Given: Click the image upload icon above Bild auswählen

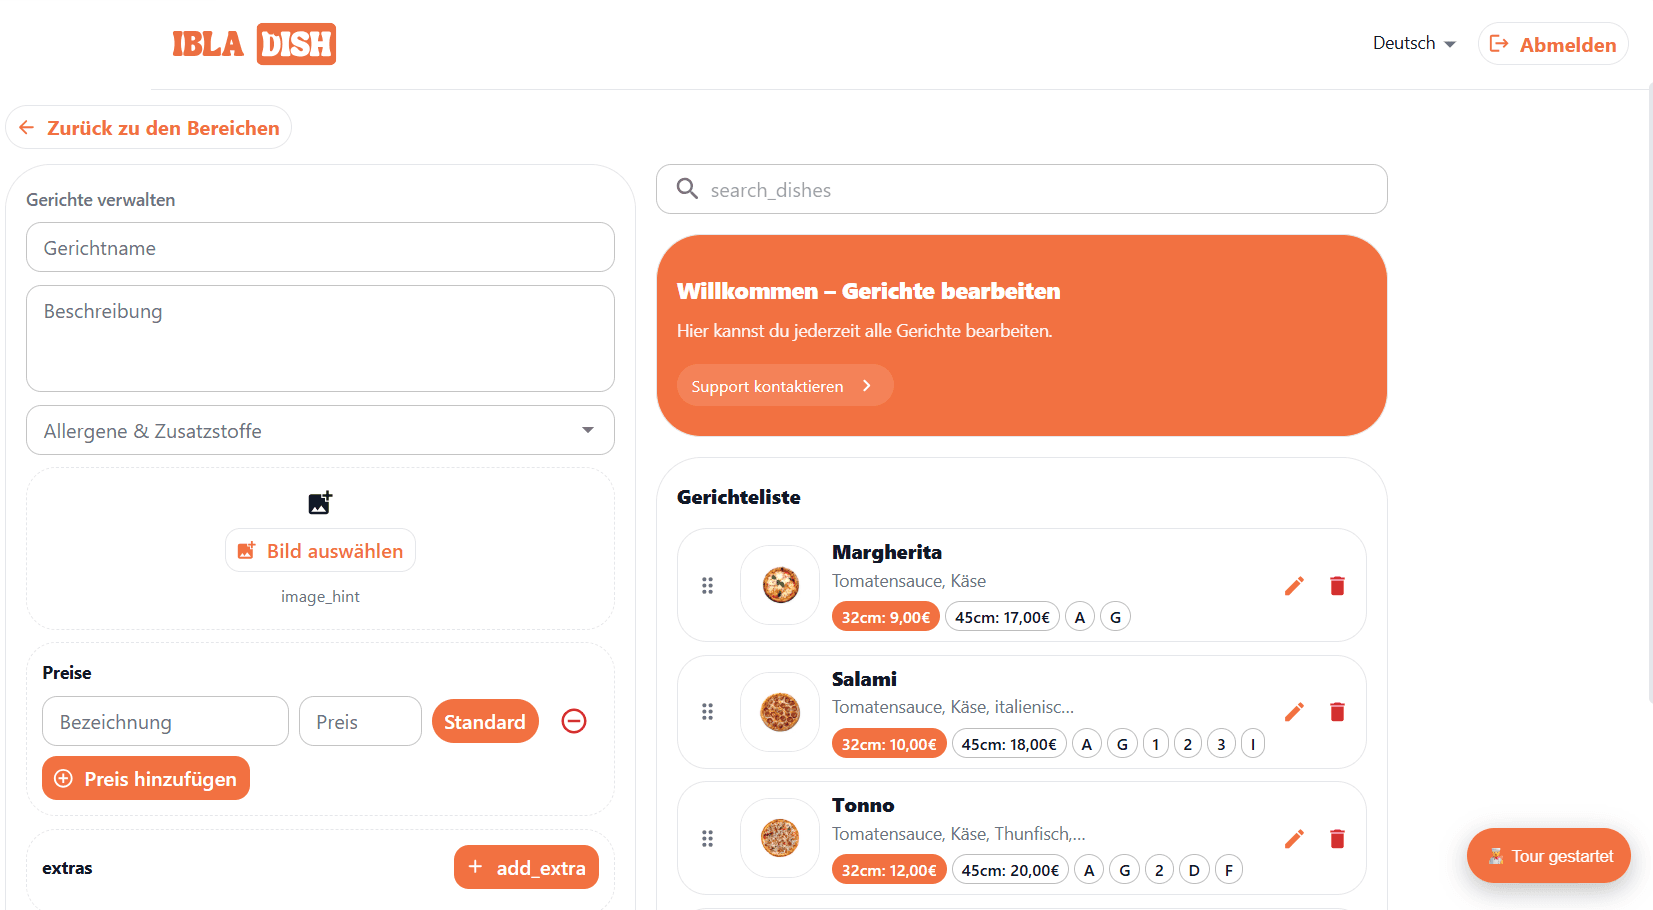Looking at the screenshot, I should [x=320, y=503].
